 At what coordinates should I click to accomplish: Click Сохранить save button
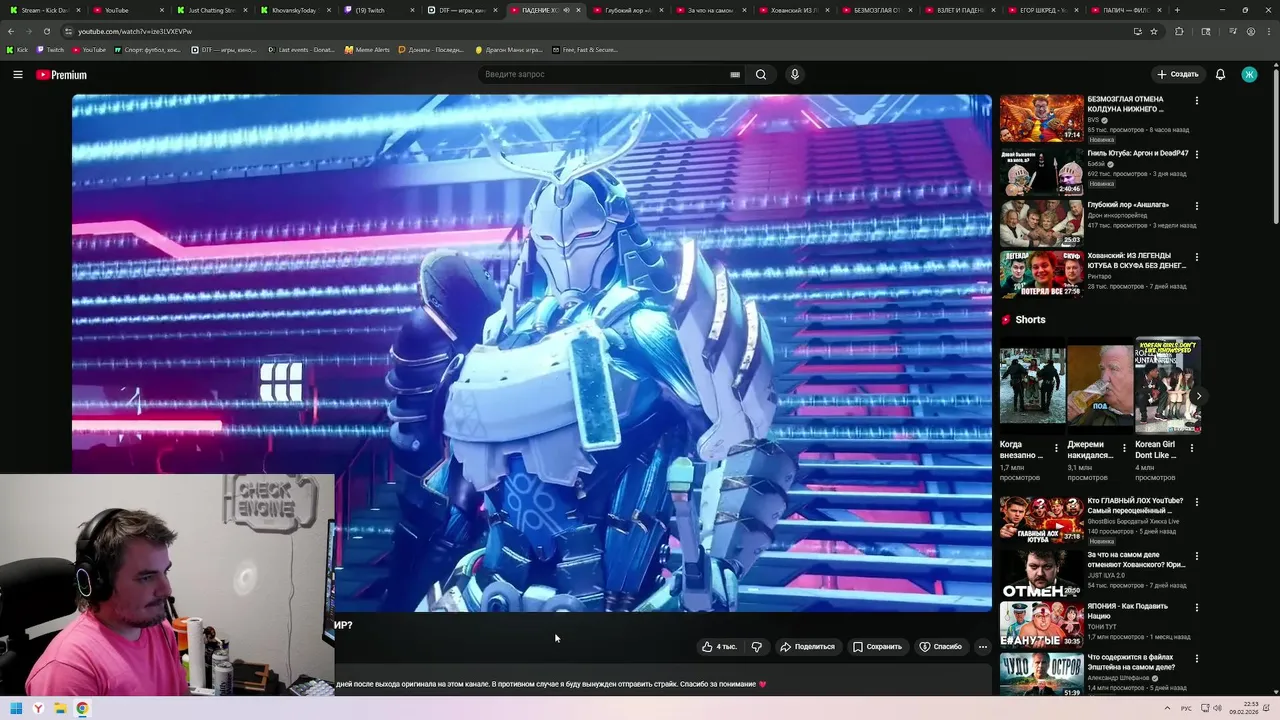[877, 647]
